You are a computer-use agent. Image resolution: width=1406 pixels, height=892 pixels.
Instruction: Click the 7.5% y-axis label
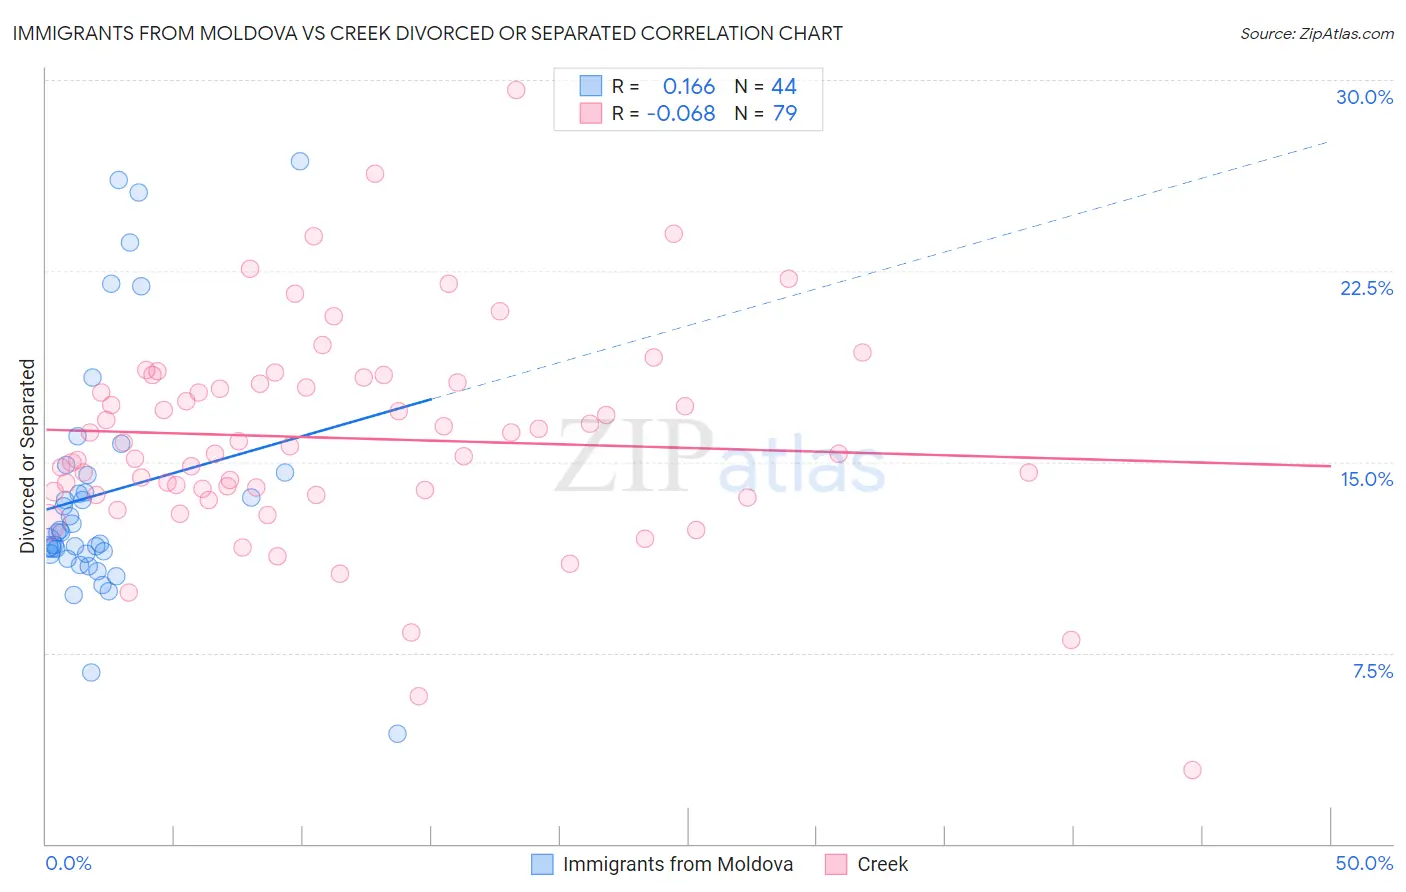1372,671
